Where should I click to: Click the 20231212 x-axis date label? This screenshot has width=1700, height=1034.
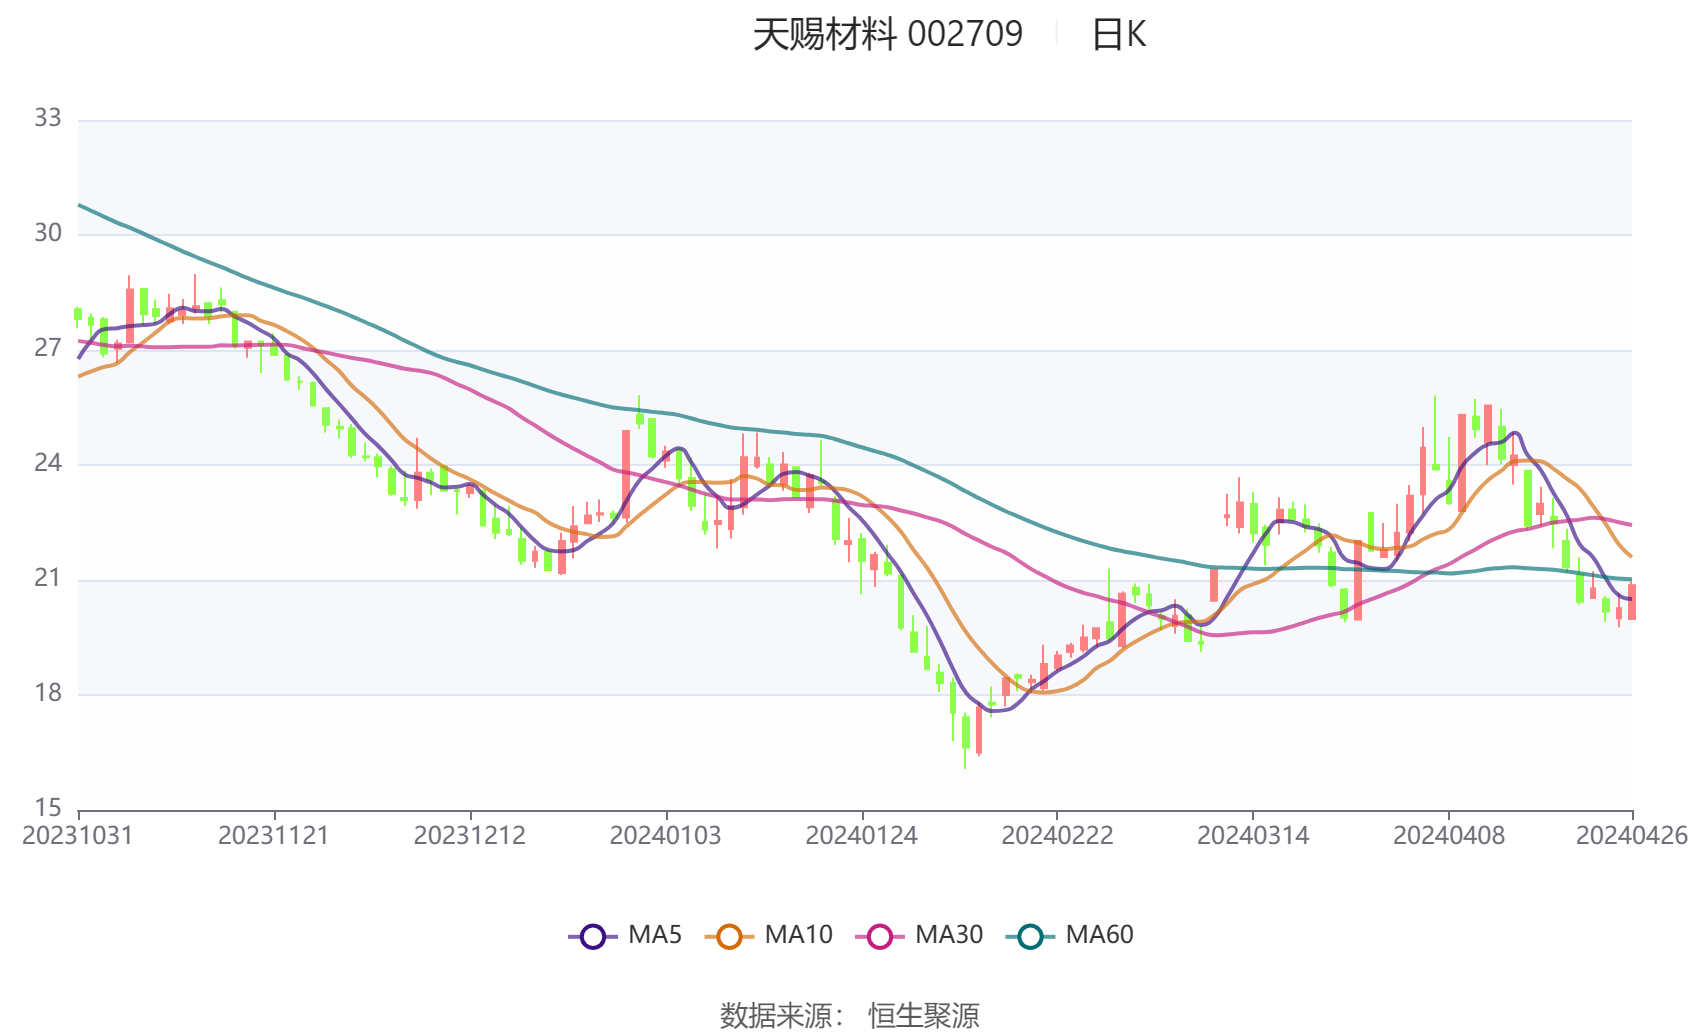(470, 836)
